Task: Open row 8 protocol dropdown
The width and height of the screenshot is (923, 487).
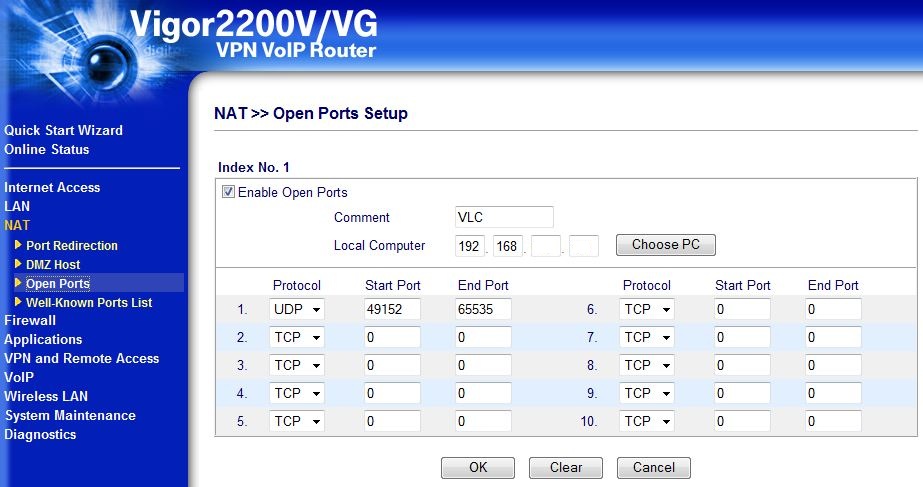Action: point(646,365)
